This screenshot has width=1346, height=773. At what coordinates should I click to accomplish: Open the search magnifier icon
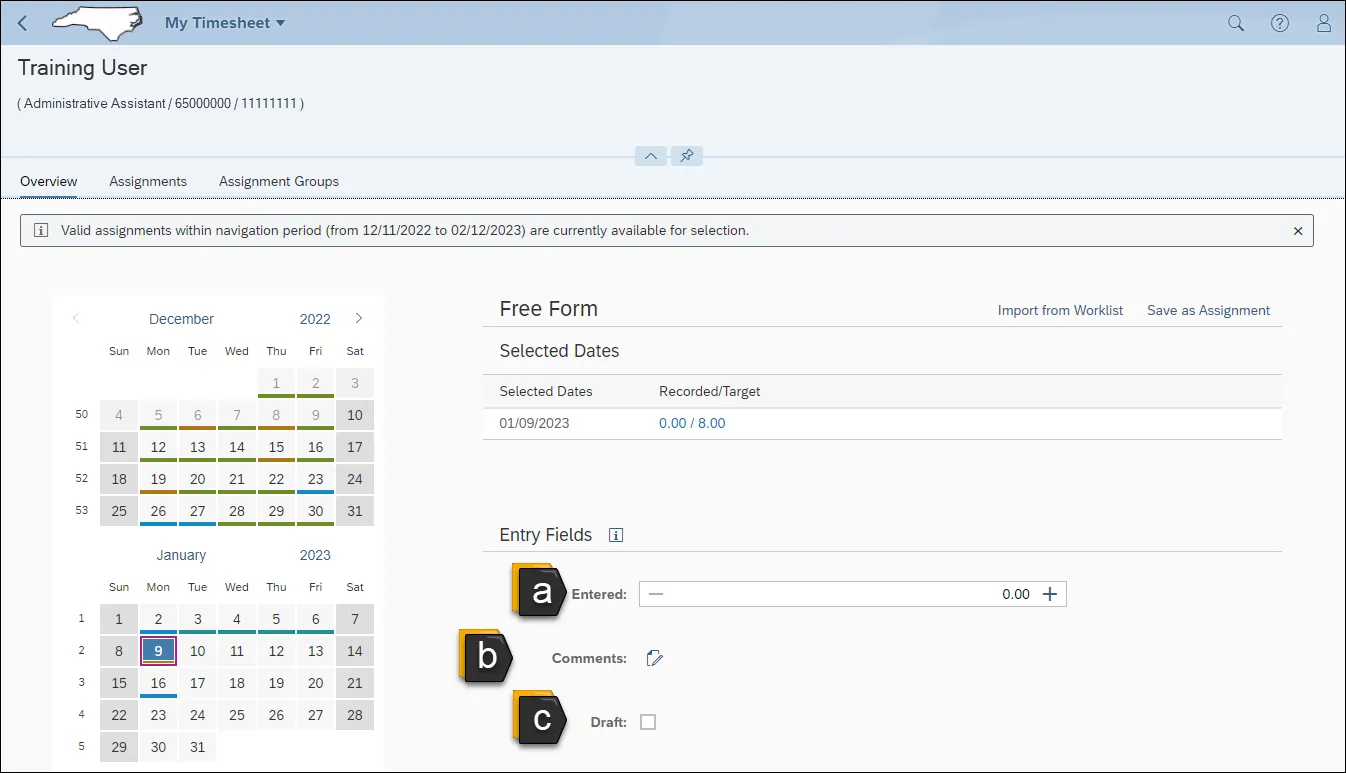coord(1236,23)
